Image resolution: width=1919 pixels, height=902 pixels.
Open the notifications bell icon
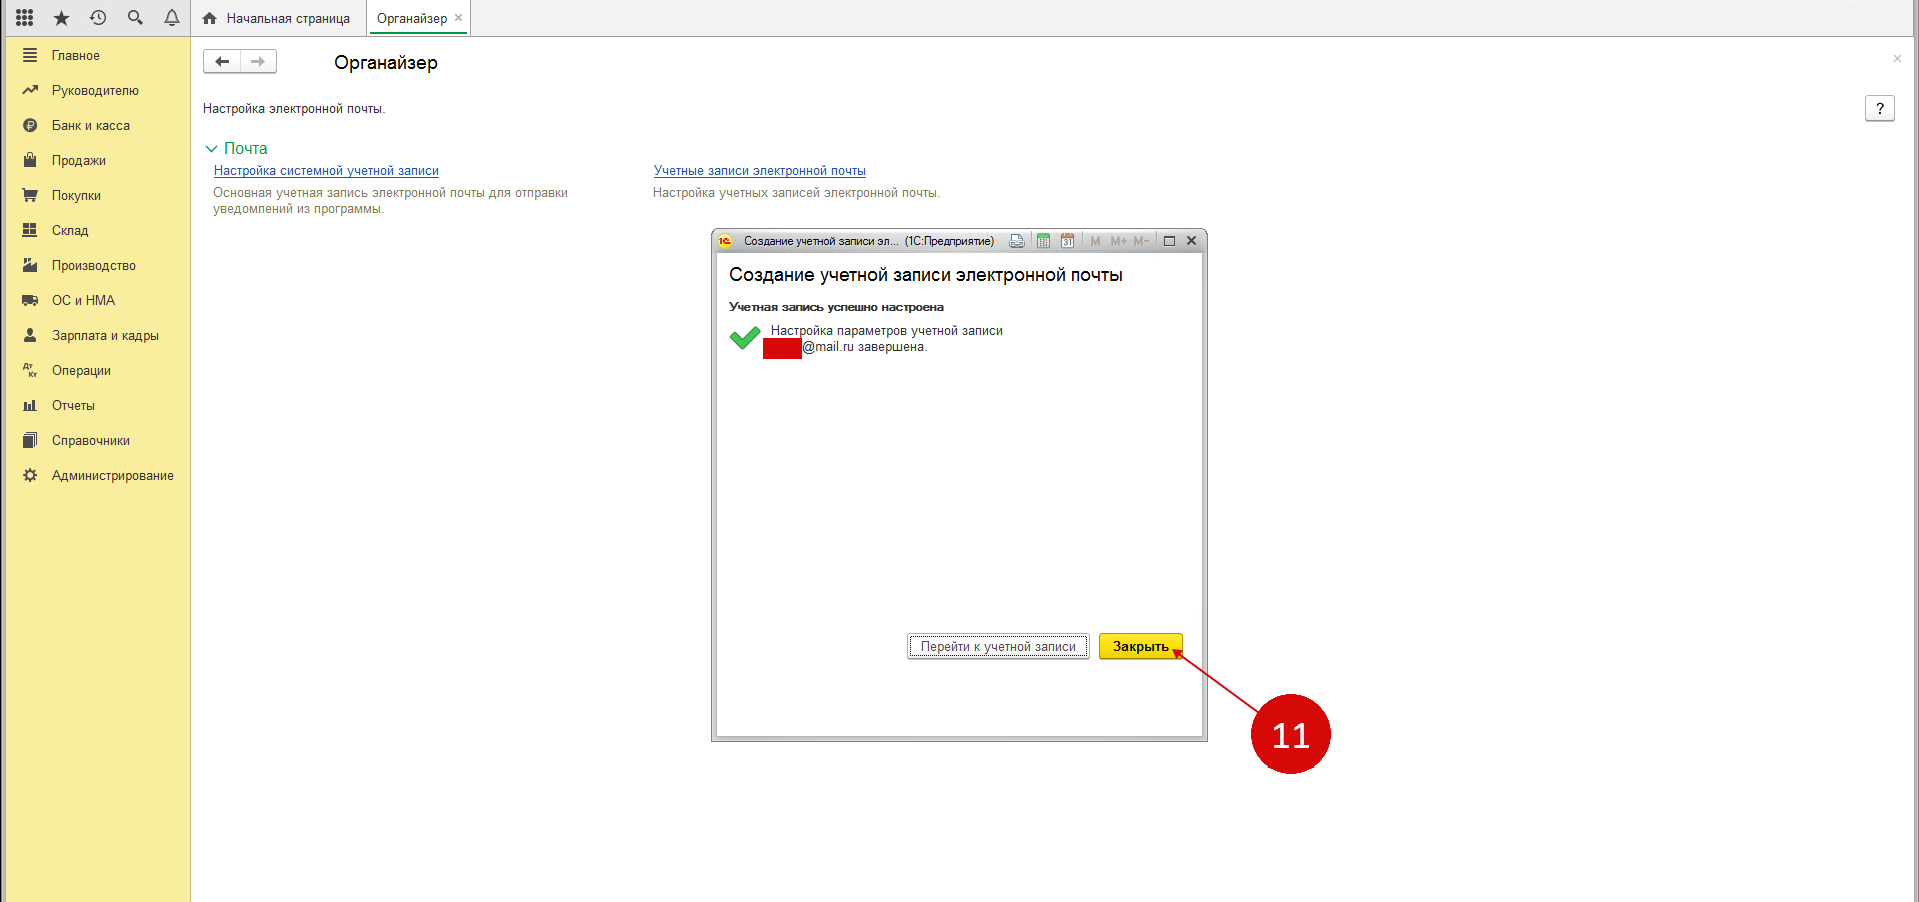coord(172,18)
